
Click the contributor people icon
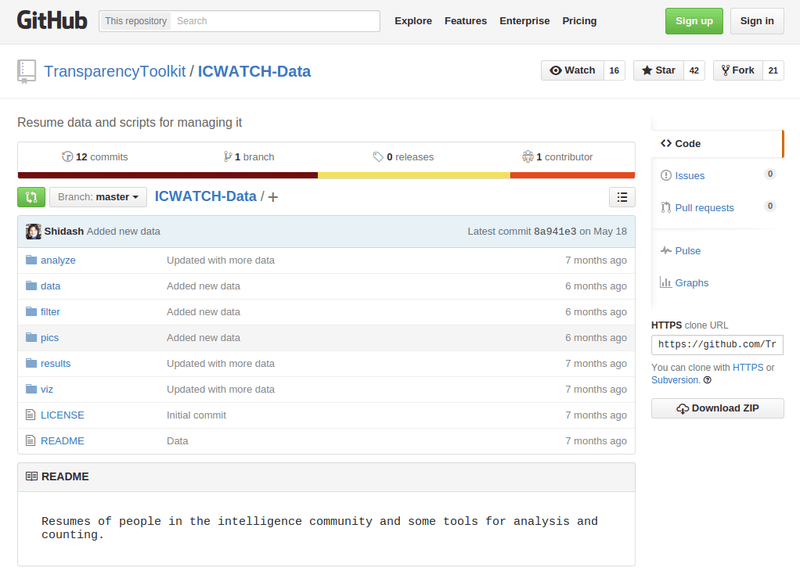(x=528, y=157)
